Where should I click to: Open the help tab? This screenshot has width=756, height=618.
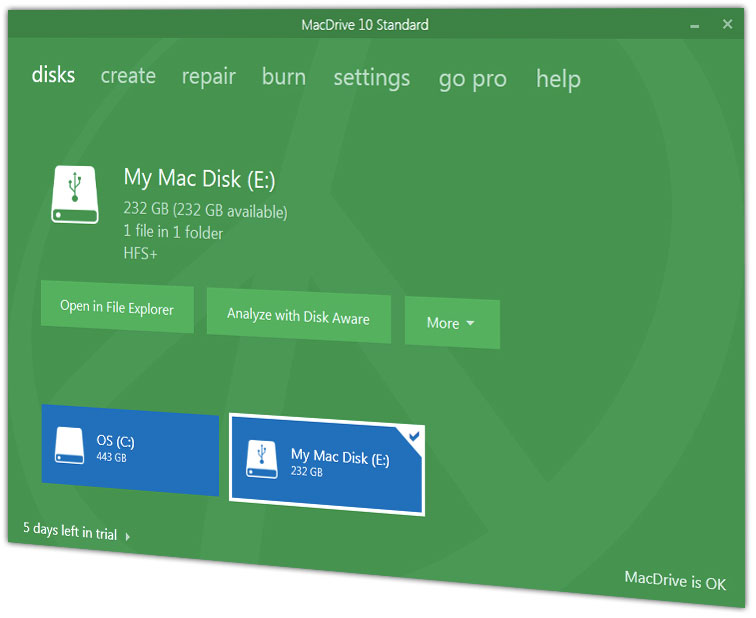click(x=558, y=79)
